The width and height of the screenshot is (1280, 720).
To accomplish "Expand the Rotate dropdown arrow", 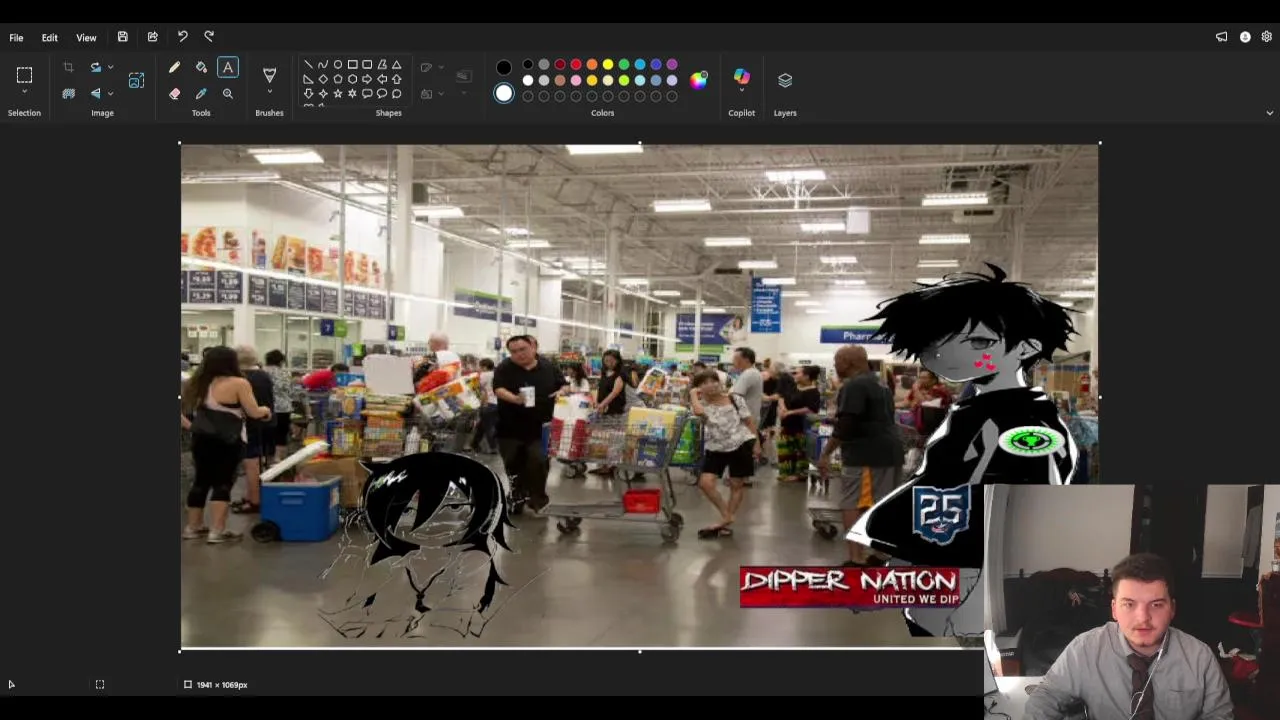I will click(110, 68).
